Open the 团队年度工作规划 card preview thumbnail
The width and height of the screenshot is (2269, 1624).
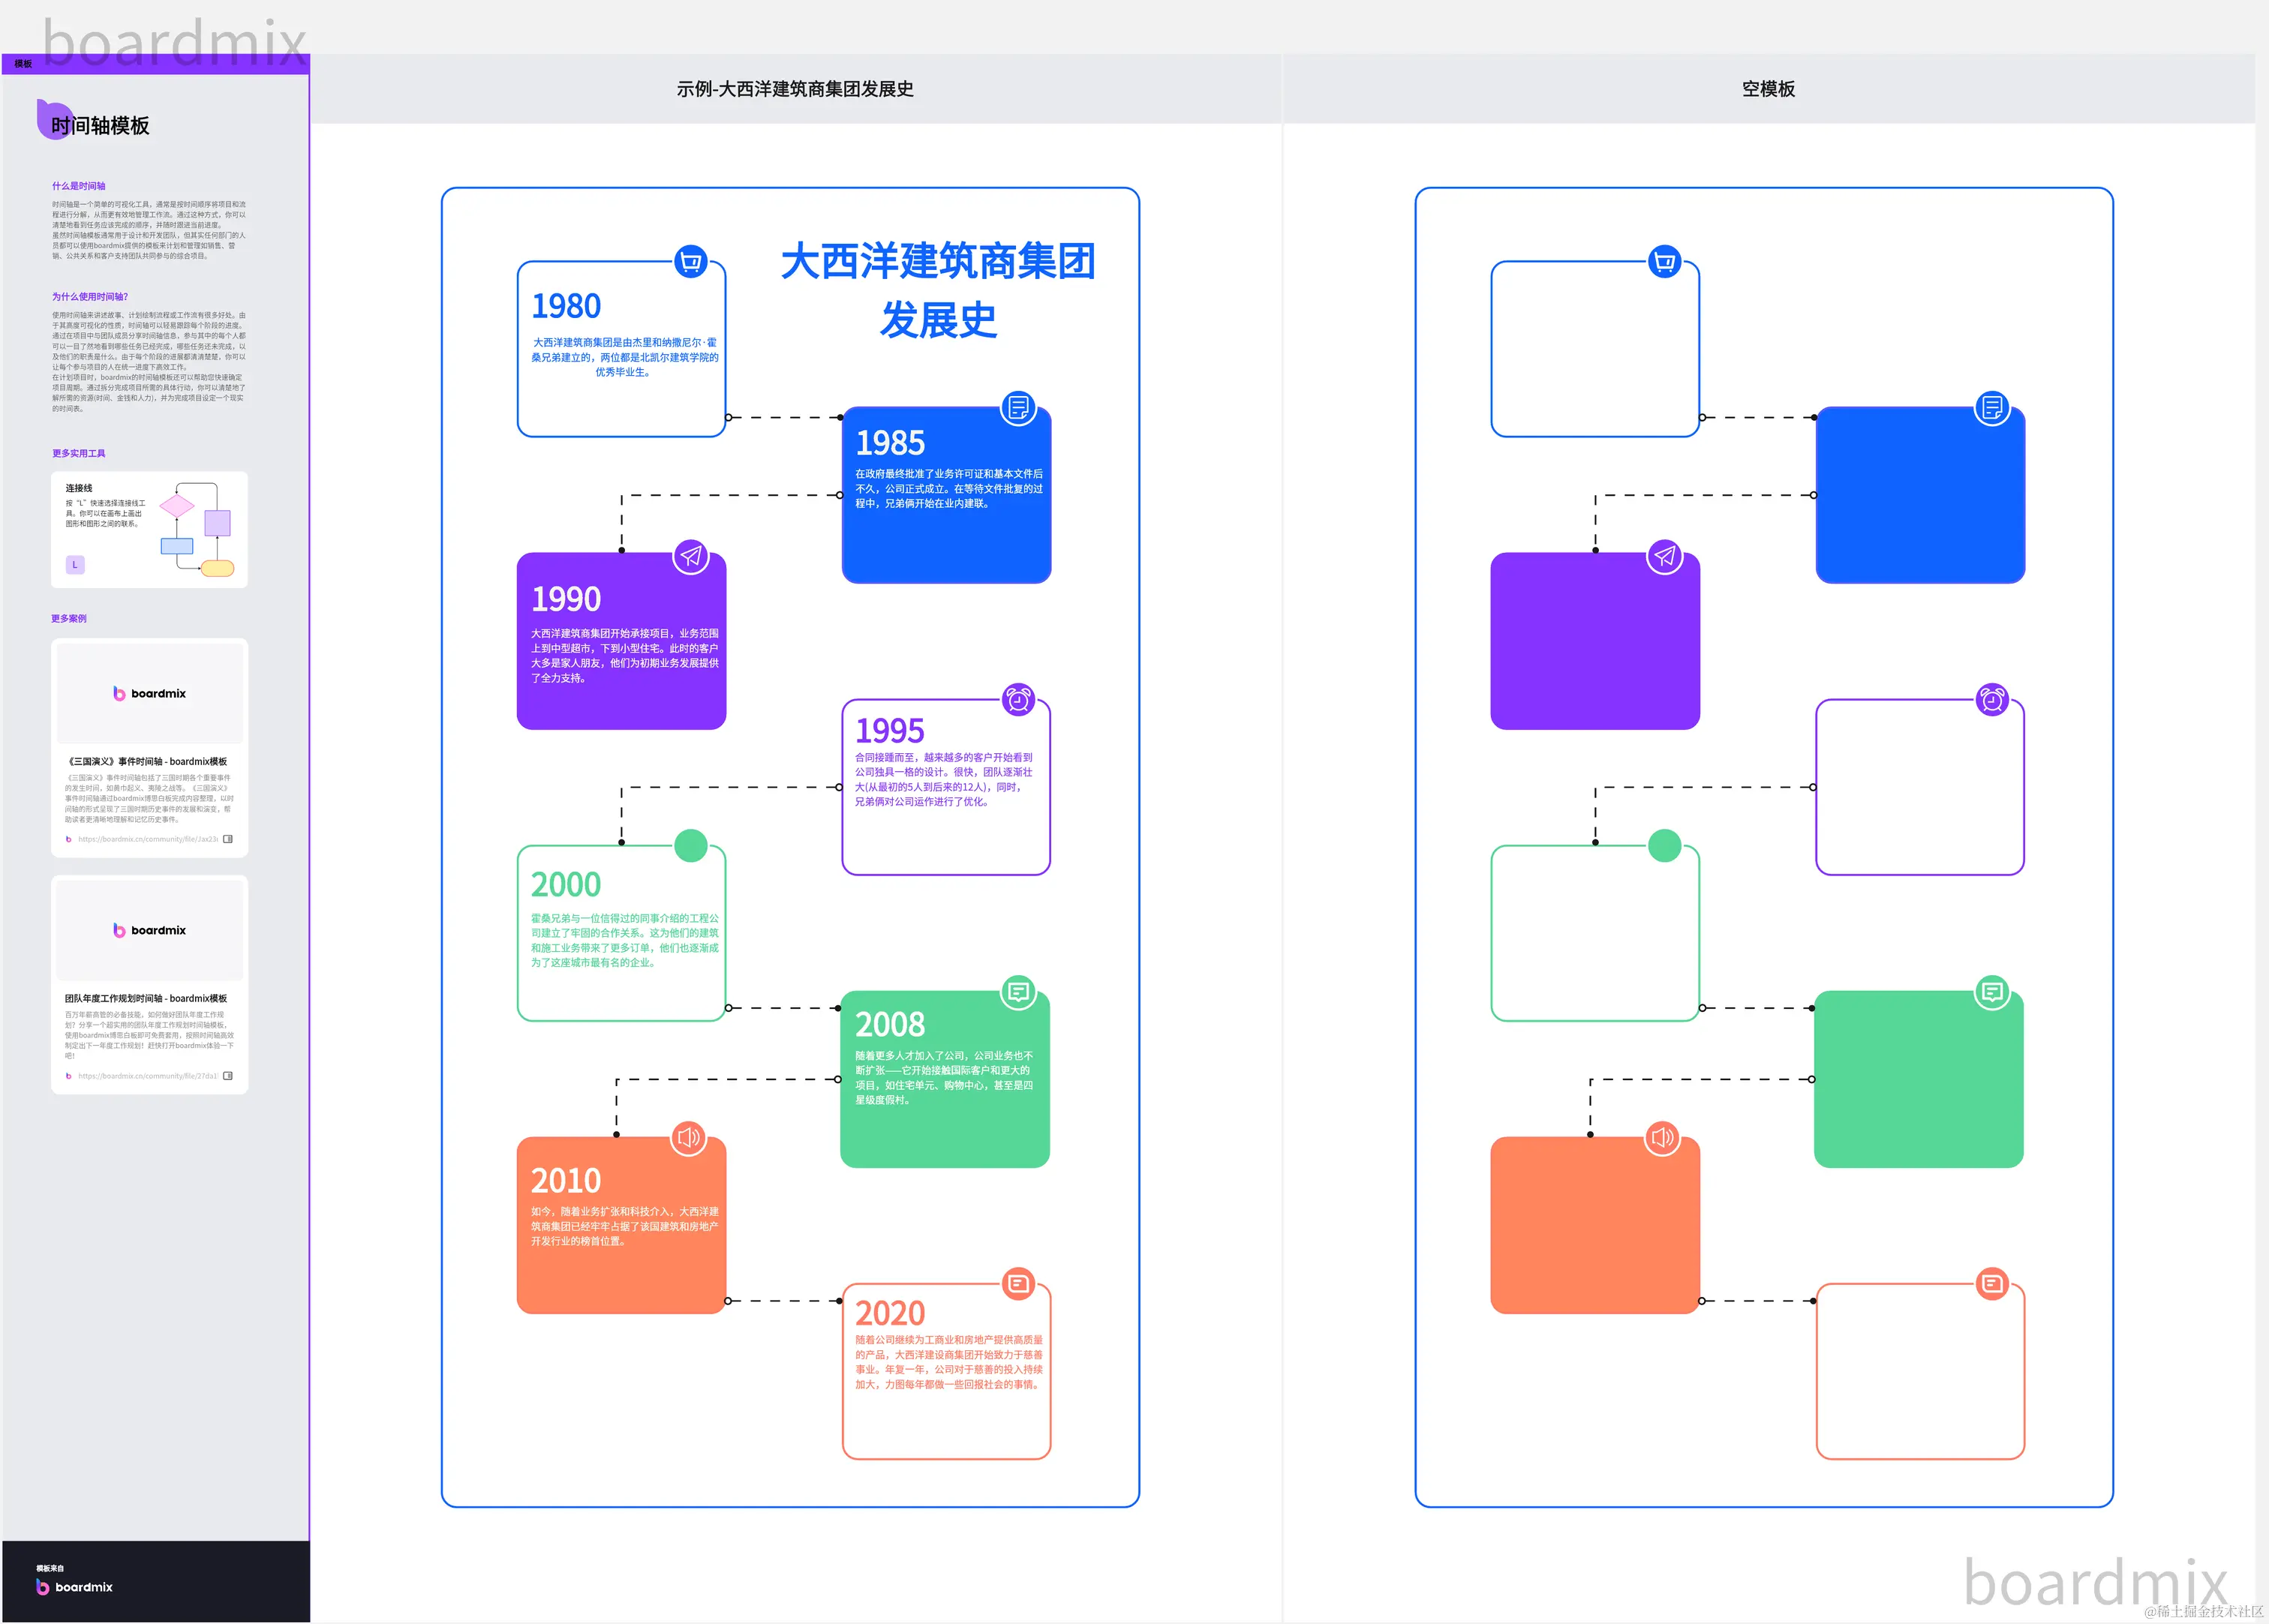[149, 930]
